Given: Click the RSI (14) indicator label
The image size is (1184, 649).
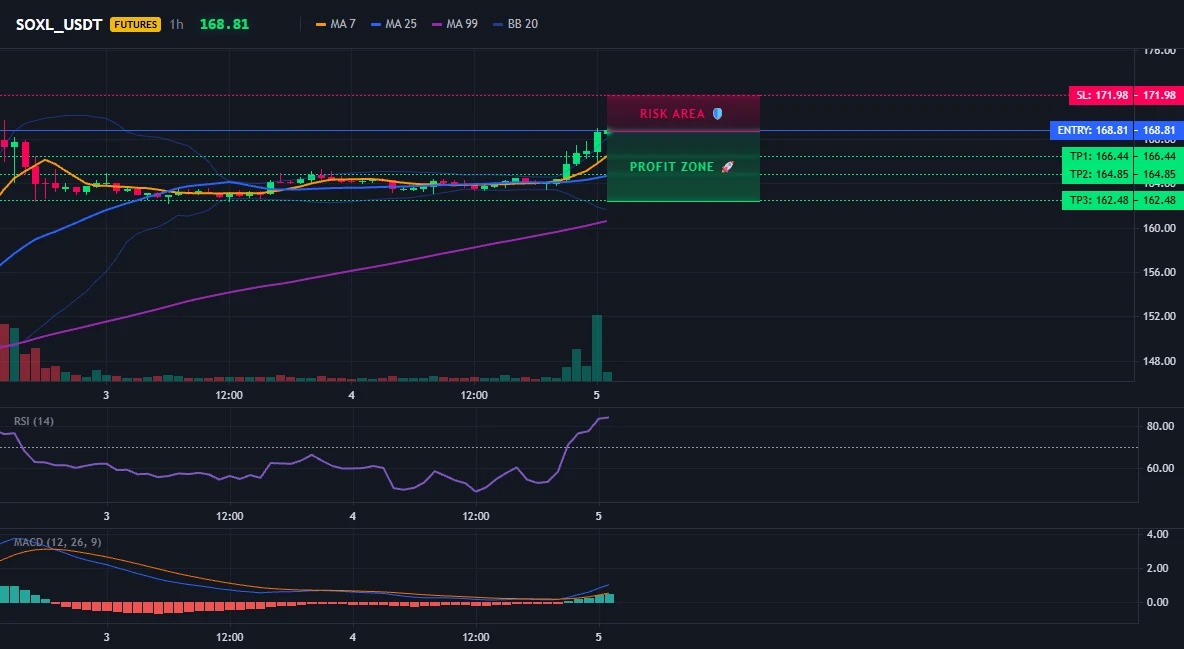Looking at the screenshot, I should (x=34, y=421).
